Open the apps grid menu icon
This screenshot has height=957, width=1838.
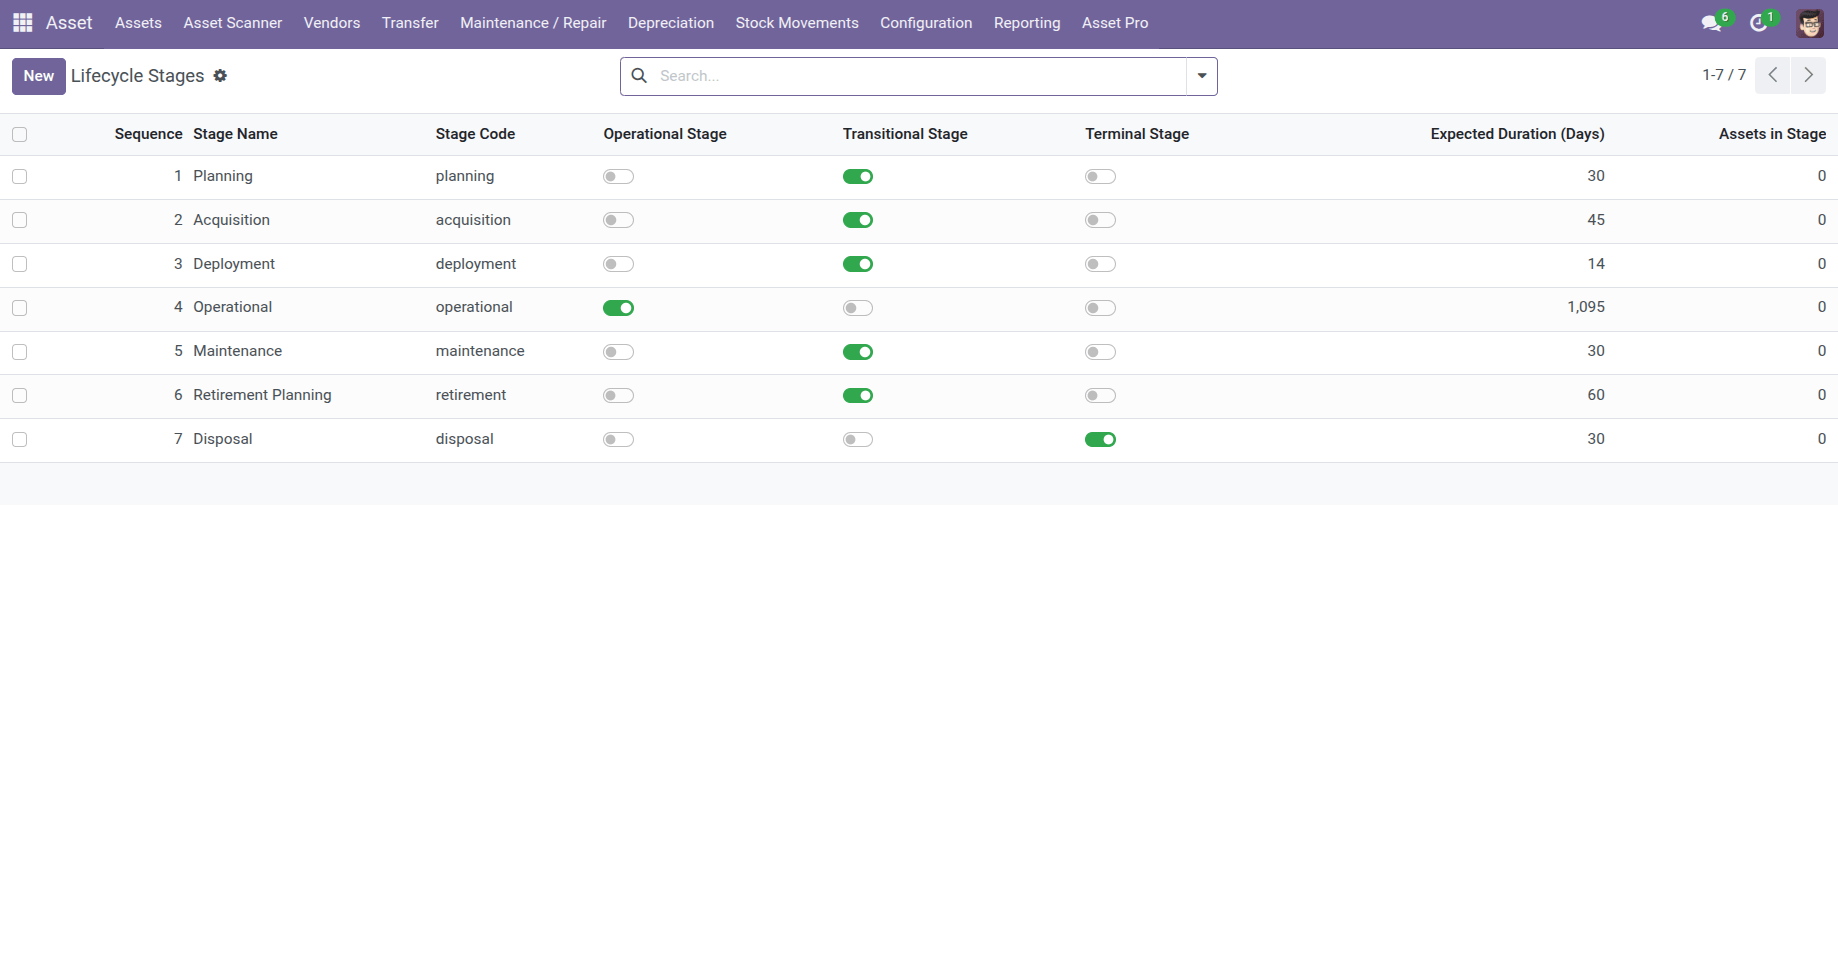[23, 22]
